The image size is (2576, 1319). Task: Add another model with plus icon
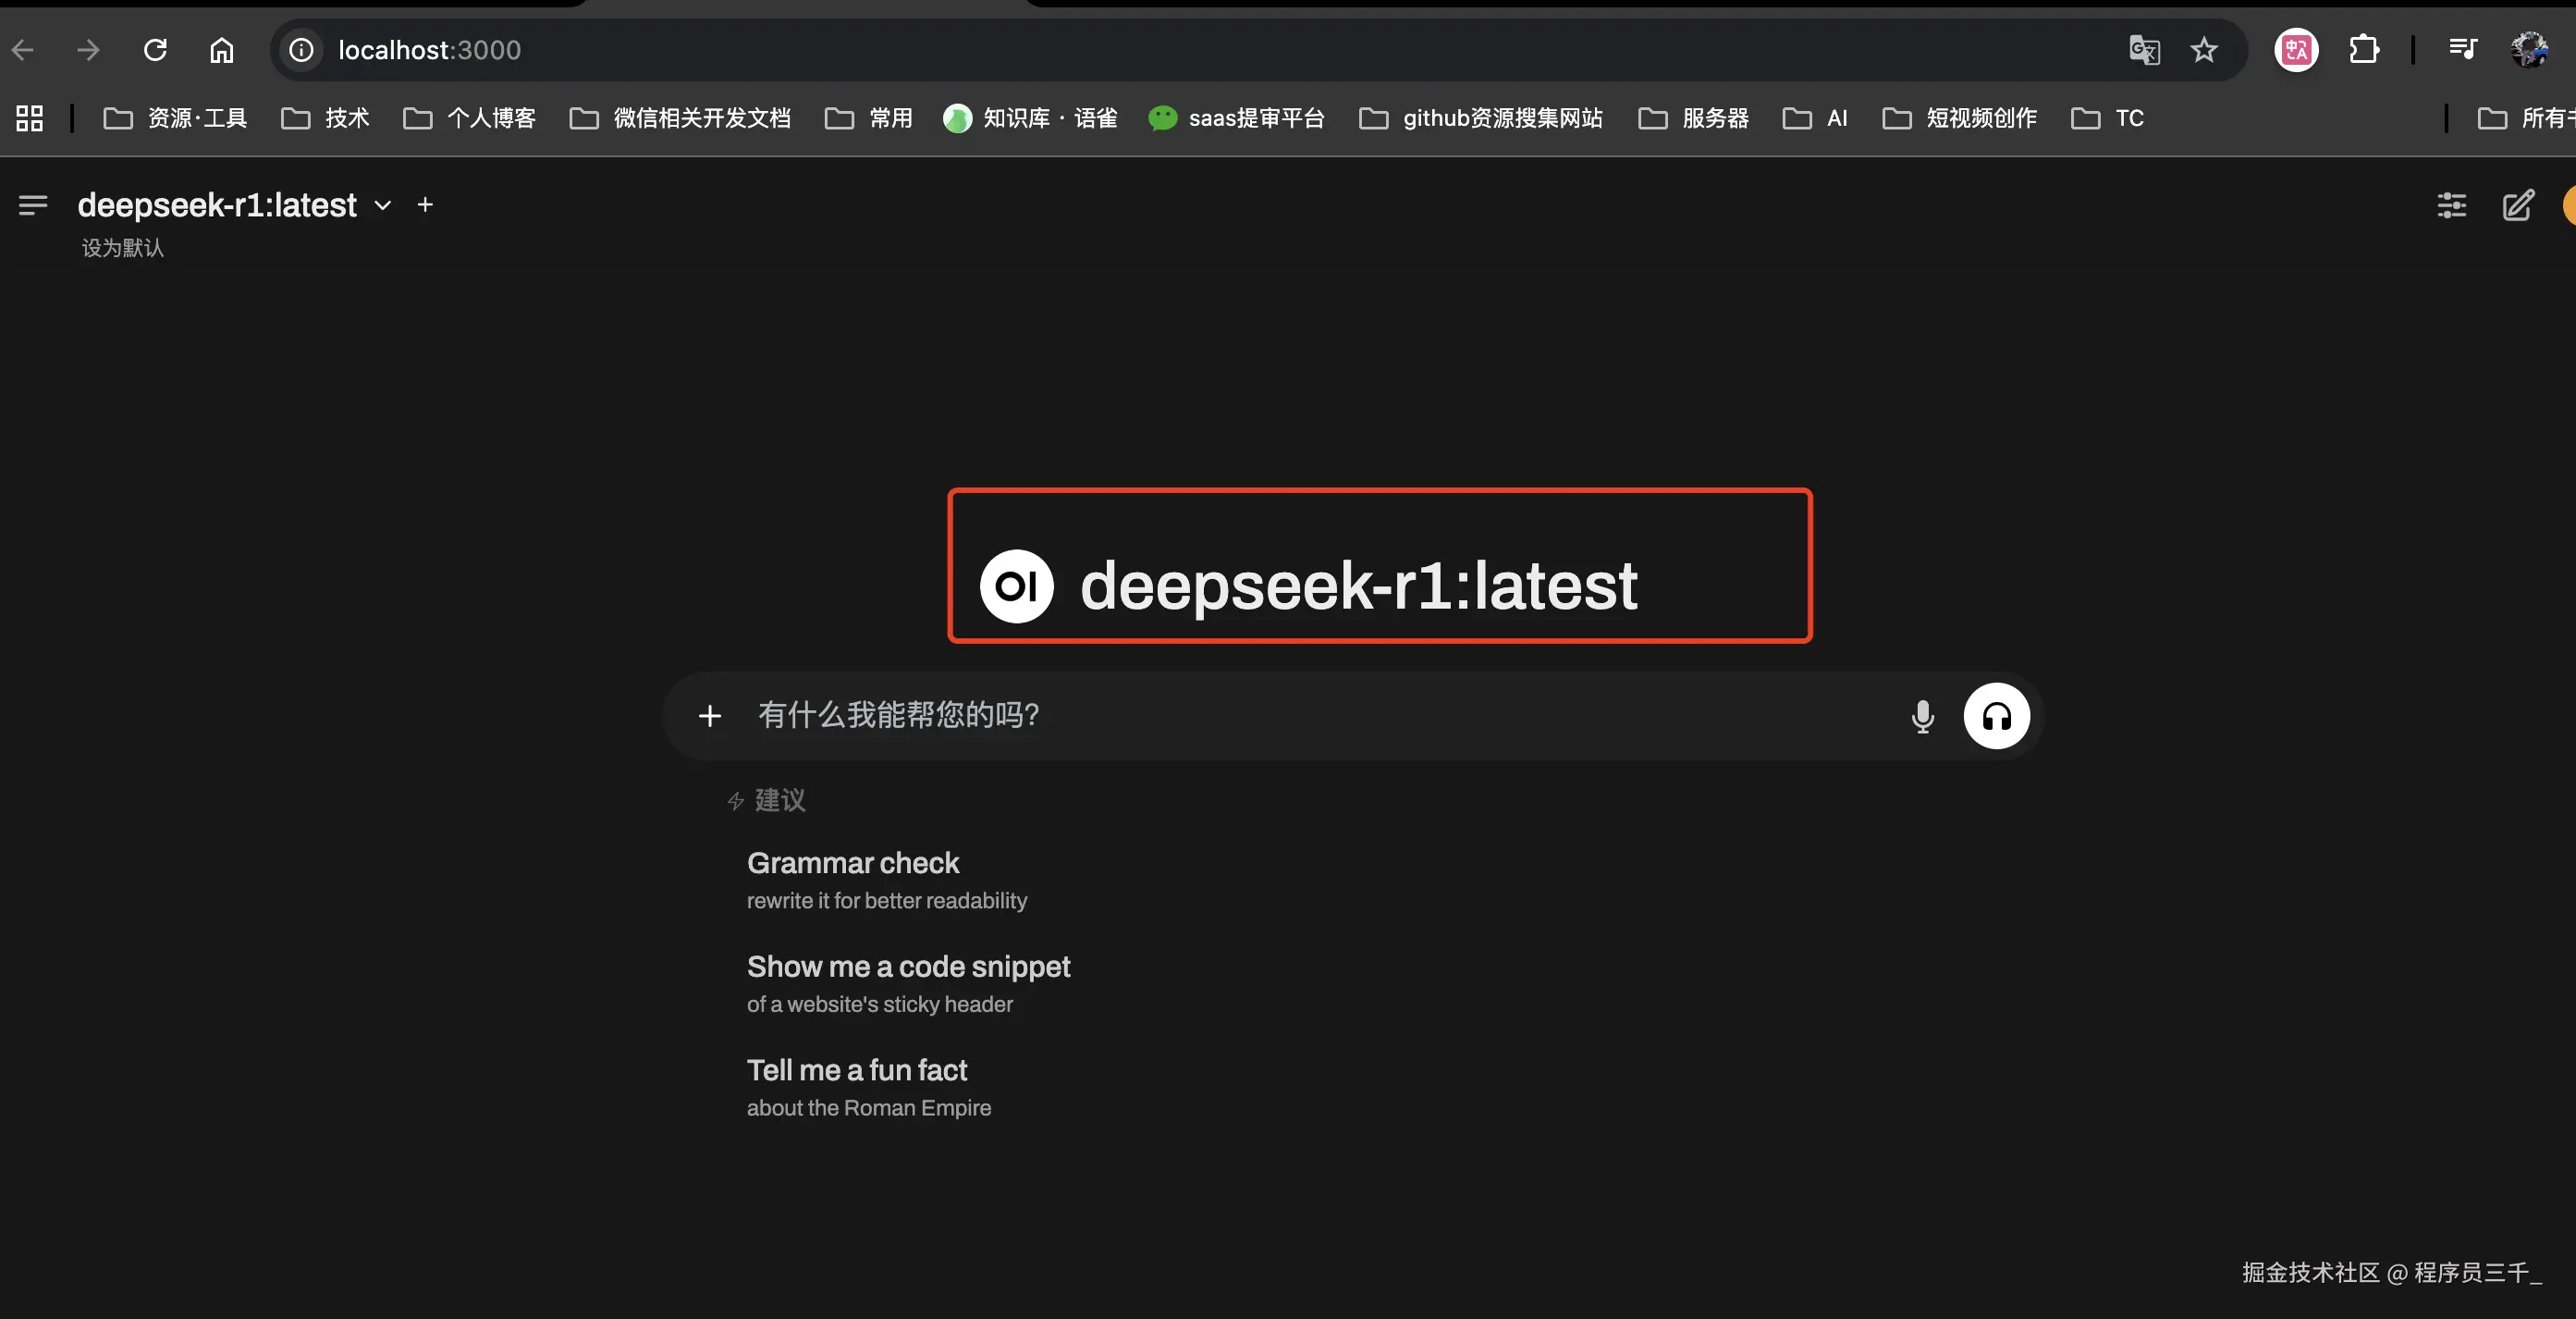click(425, 205)
